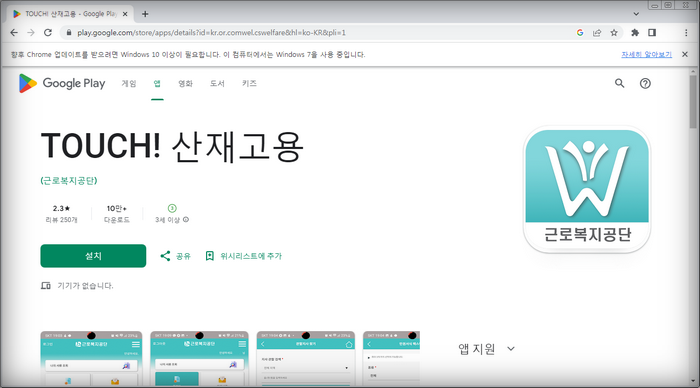
Task: Click the devices icon near 기기가 없습니다
Action: pyautogui.click(x=46, y=285)
